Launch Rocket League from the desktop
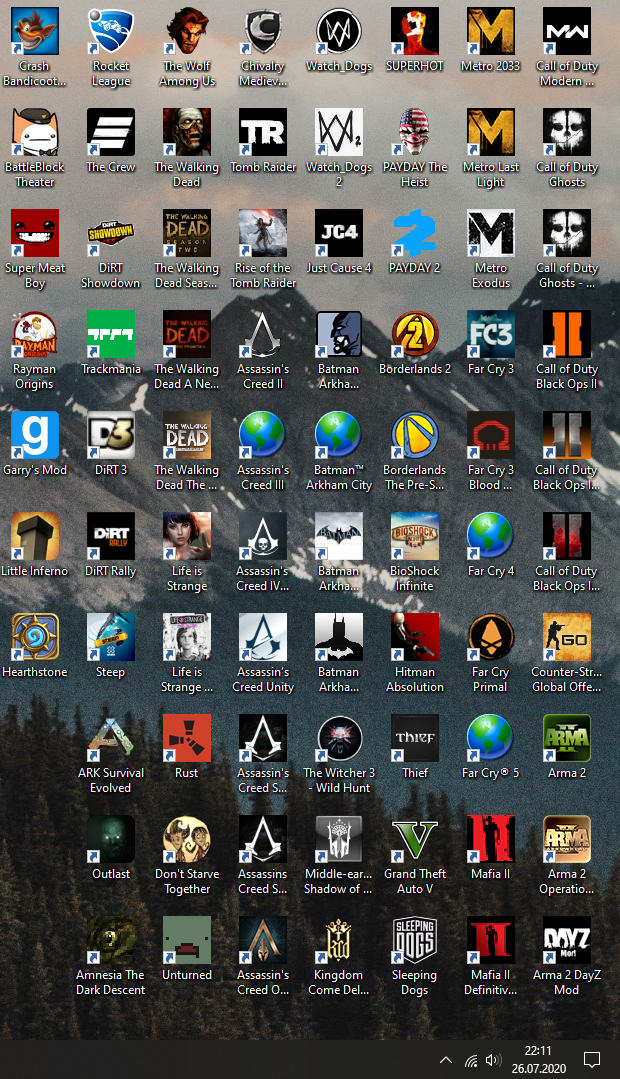The width and height of the screenshot is (620, 1079). click(111, 31)
